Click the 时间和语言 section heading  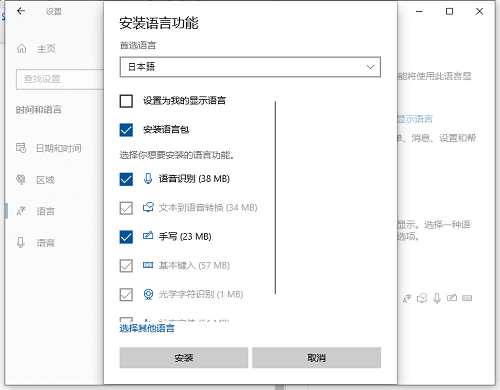point(39,109)
